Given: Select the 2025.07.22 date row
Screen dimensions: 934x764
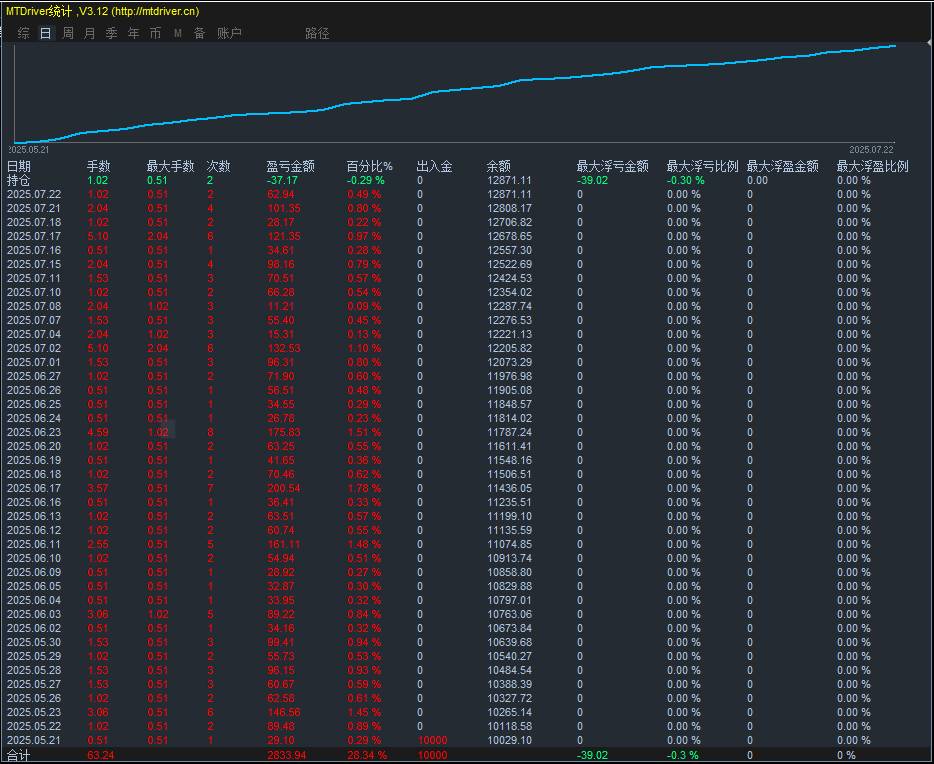Looking at the screenshot, I should coord(467,194).
